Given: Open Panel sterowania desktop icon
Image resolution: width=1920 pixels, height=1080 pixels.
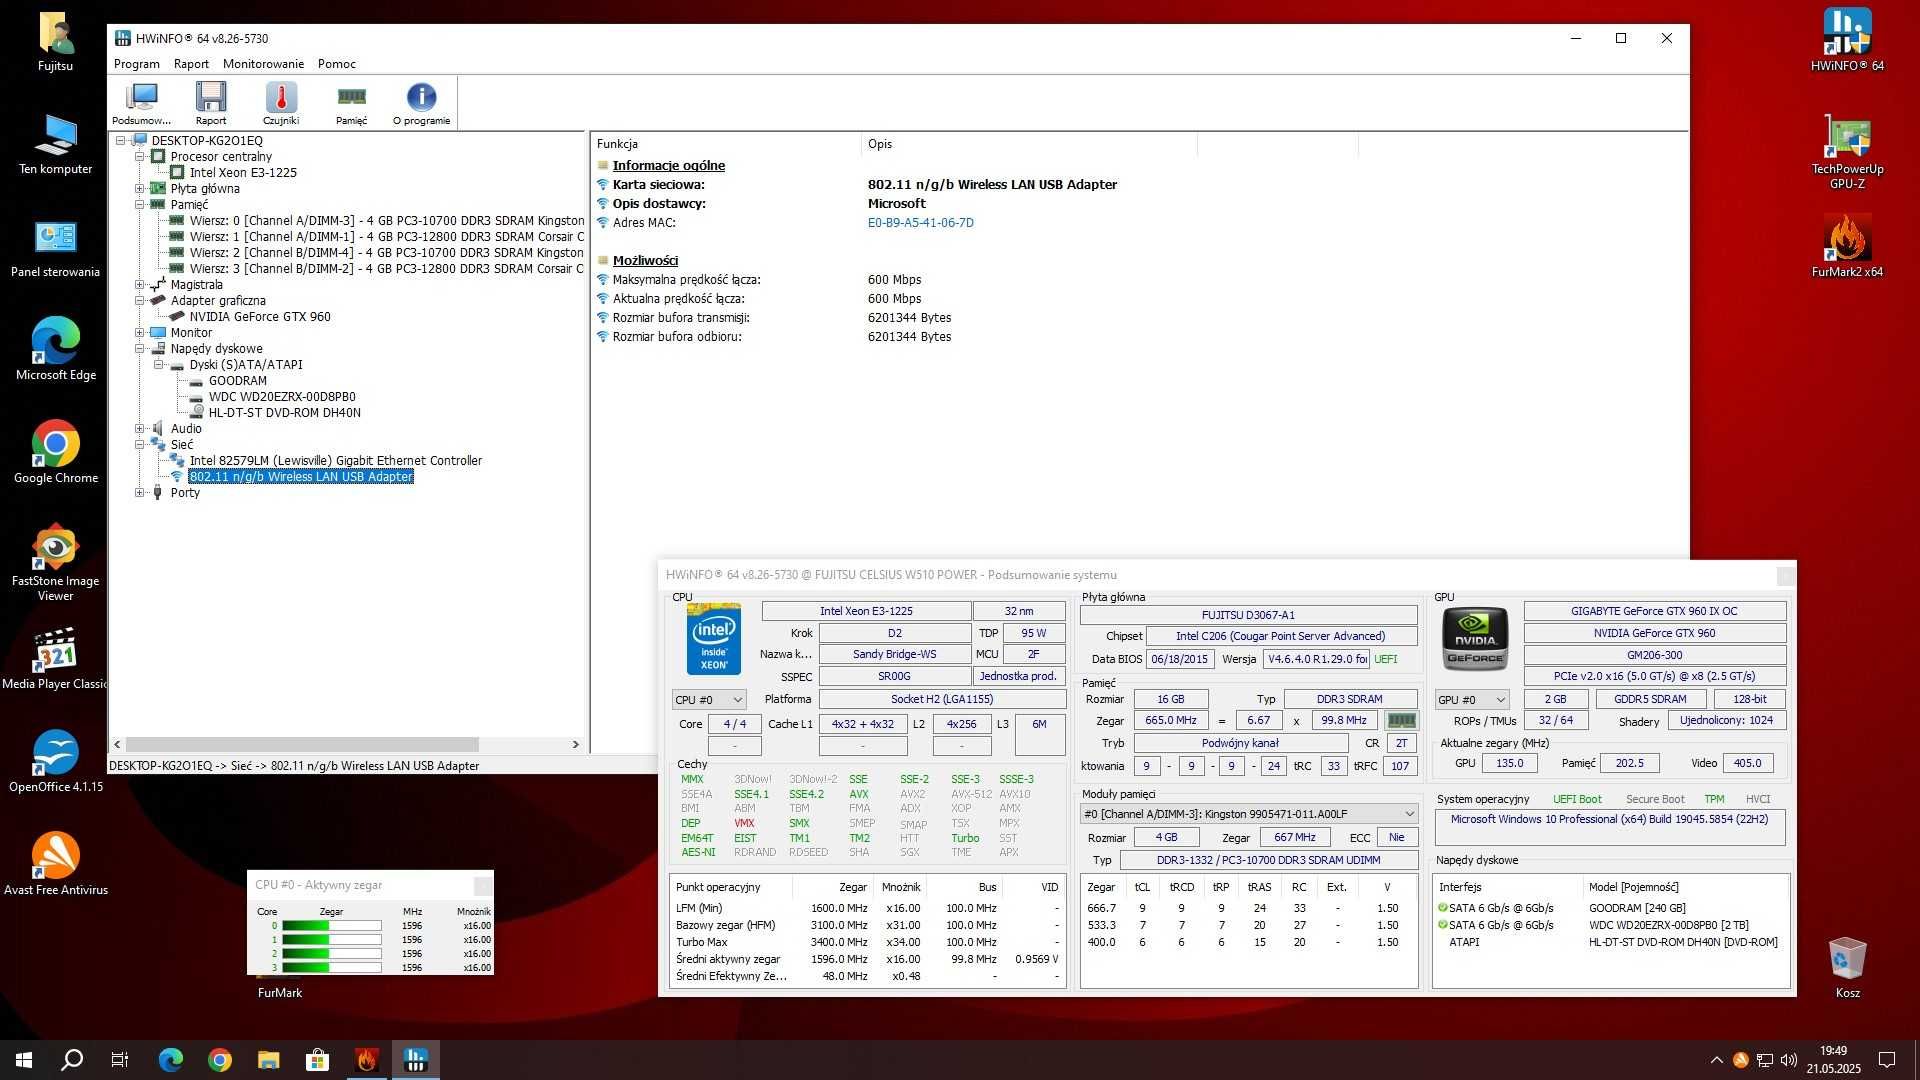Looking at the screenshot, I should (x=56, y=248).
